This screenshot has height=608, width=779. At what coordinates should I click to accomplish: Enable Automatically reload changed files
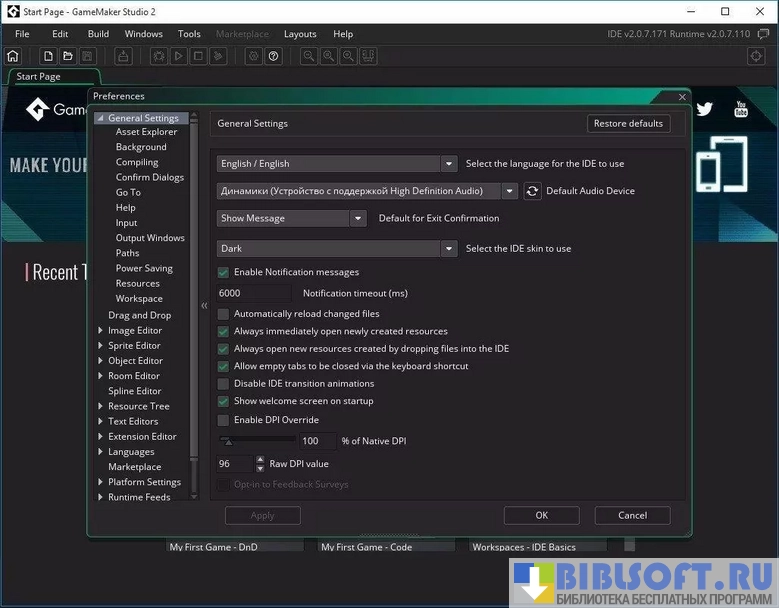224,314
